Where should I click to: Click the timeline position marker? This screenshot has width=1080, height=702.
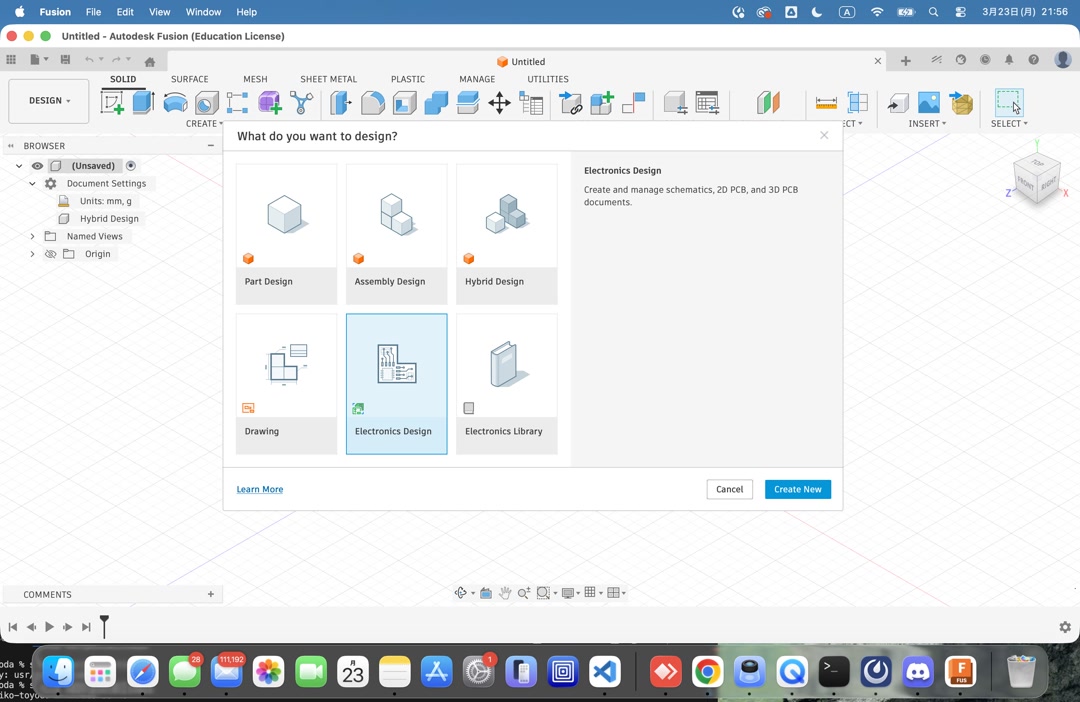point(104,626)
